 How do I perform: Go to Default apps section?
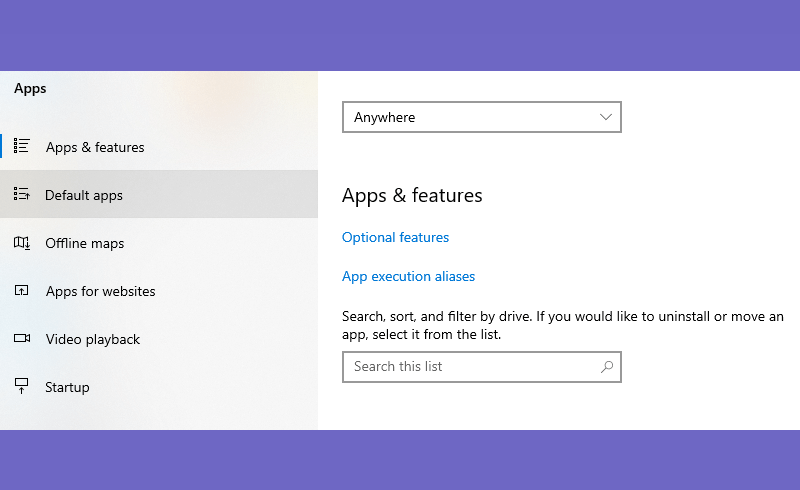pyautogui.click(x=159, y=194)
